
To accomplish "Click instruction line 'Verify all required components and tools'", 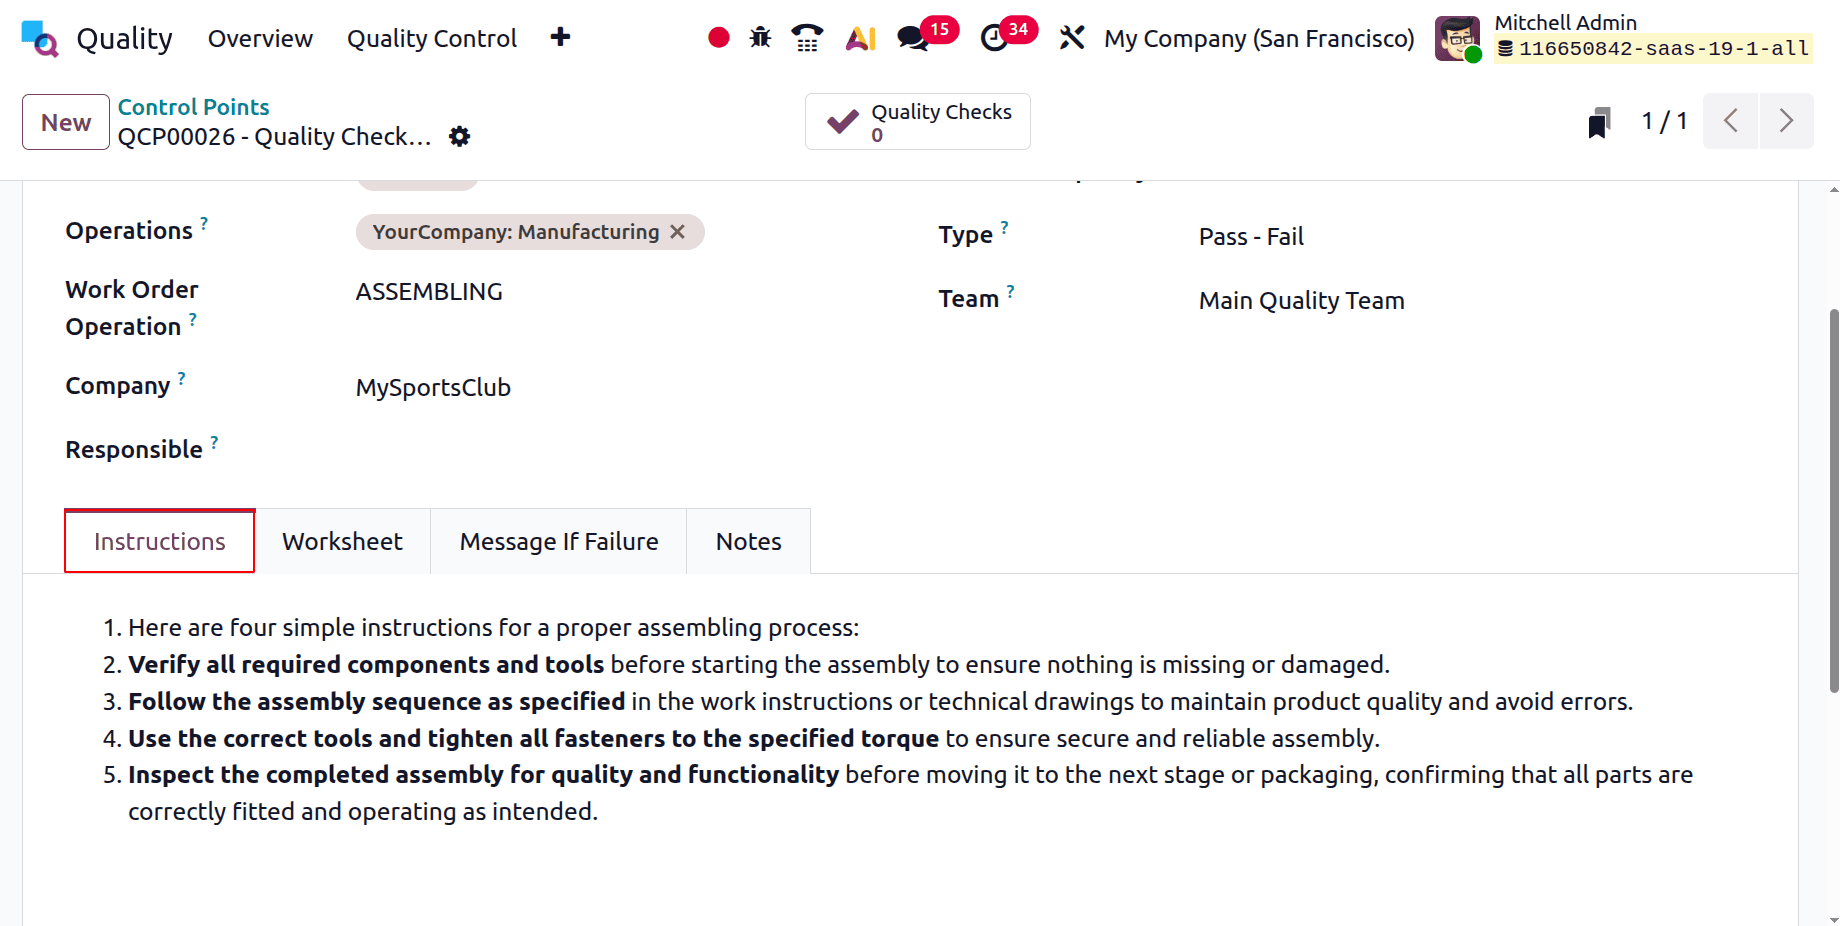I will click(366, 665).
